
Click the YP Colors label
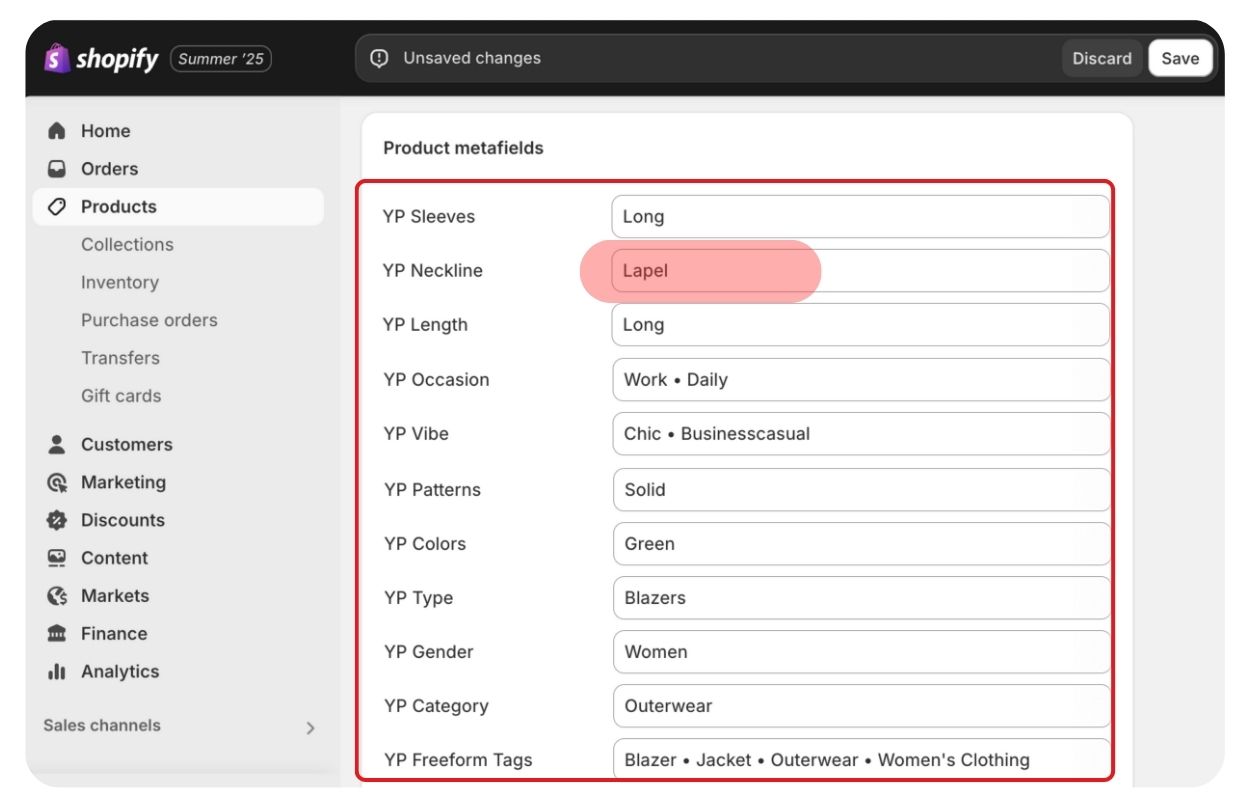pyautogui.click(x=424, y=544)
